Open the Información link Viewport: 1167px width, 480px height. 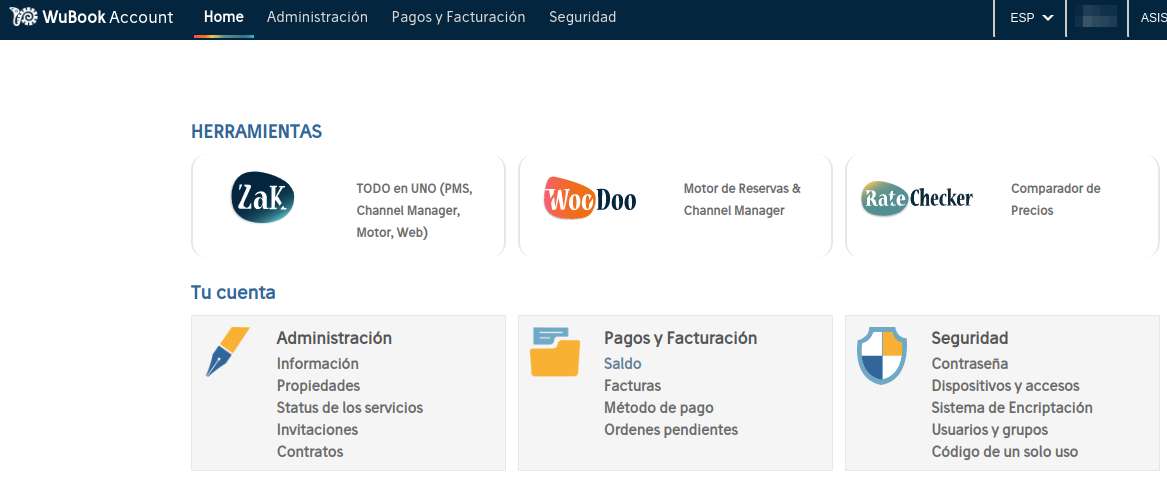318,363
